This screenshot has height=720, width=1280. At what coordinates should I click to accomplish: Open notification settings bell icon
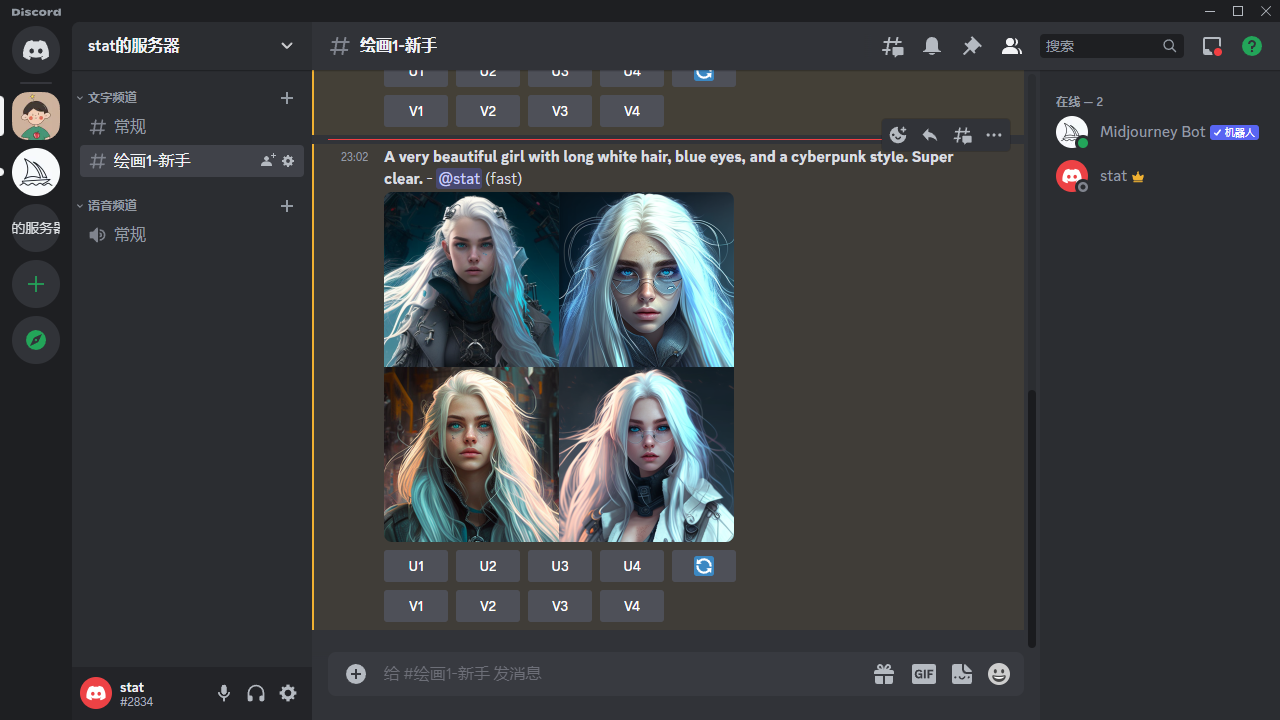point(932,46)
